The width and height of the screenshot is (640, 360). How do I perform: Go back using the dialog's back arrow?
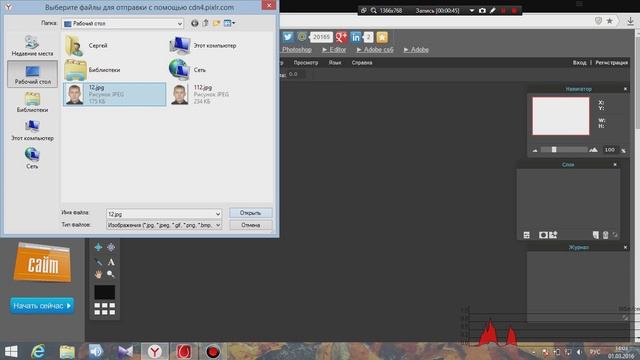pyautogui.click(x=195, y=23)
